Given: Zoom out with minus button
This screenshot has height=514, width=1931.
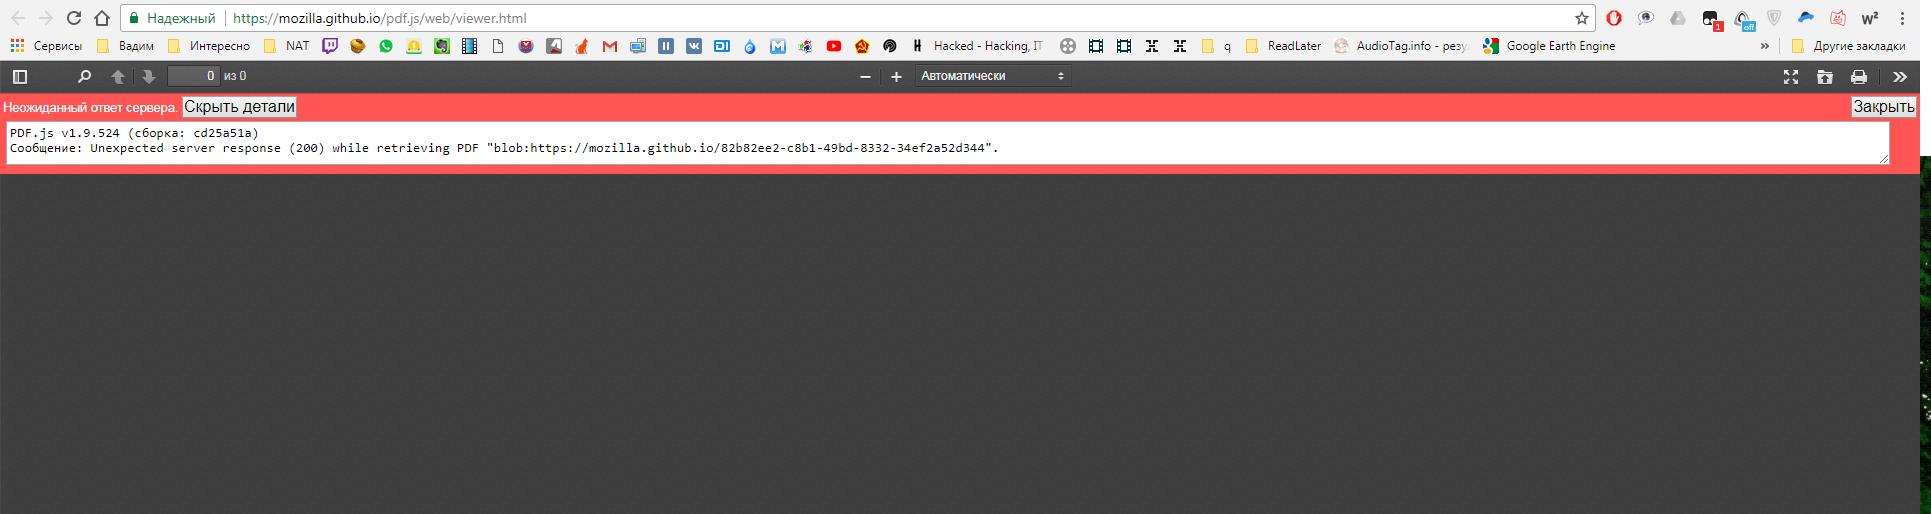Looking at the screenshot, I should [x=866, y=76].
